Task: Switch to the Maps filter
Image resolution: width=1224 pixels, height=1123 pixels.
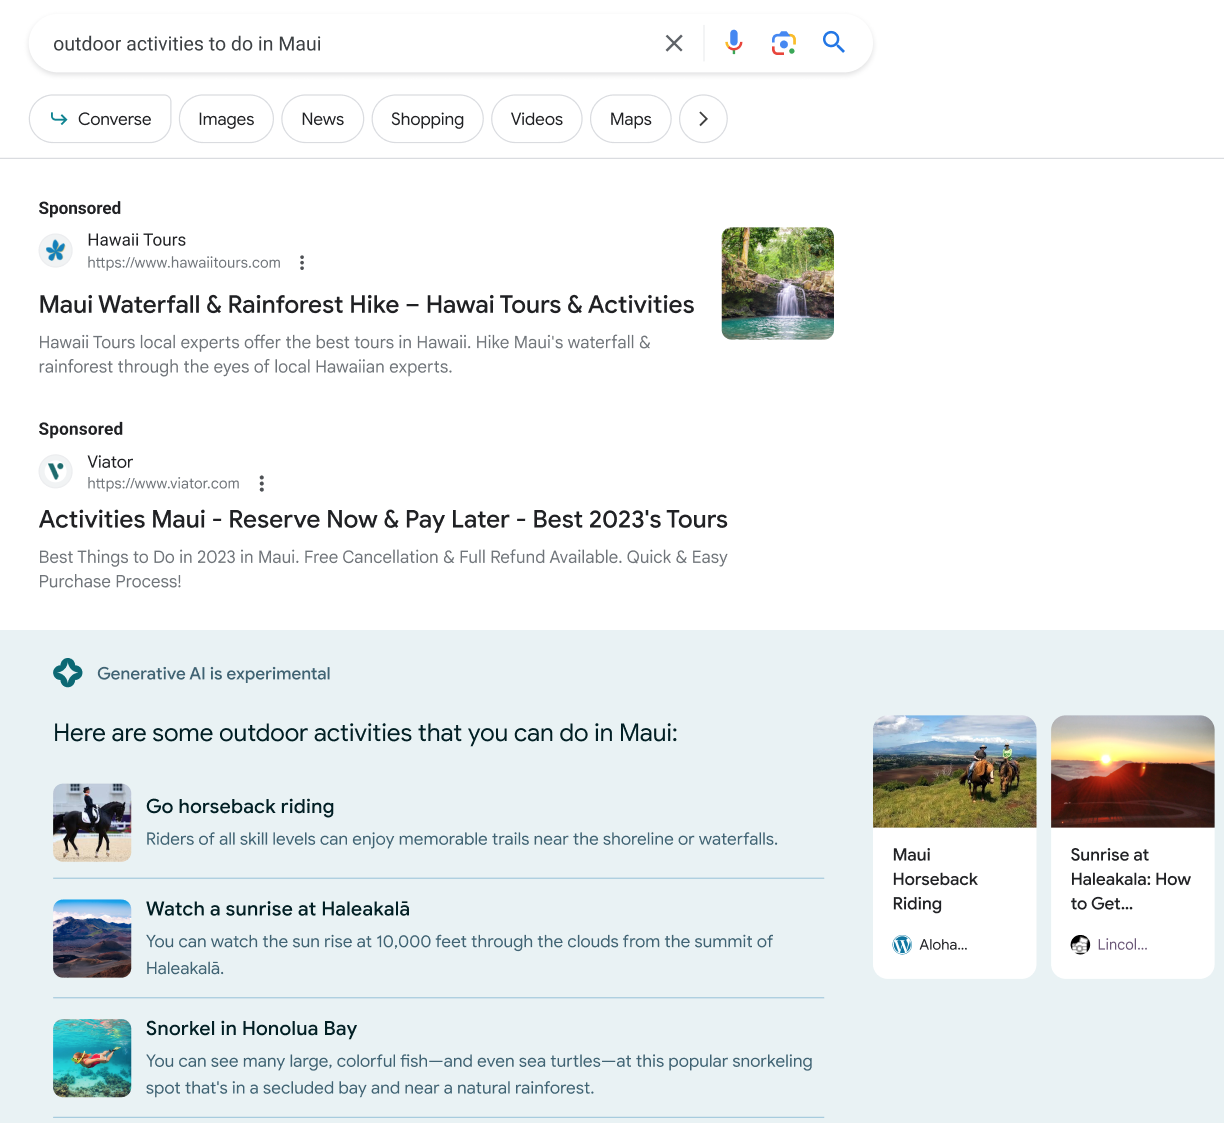Action: (x=631, y=119)
